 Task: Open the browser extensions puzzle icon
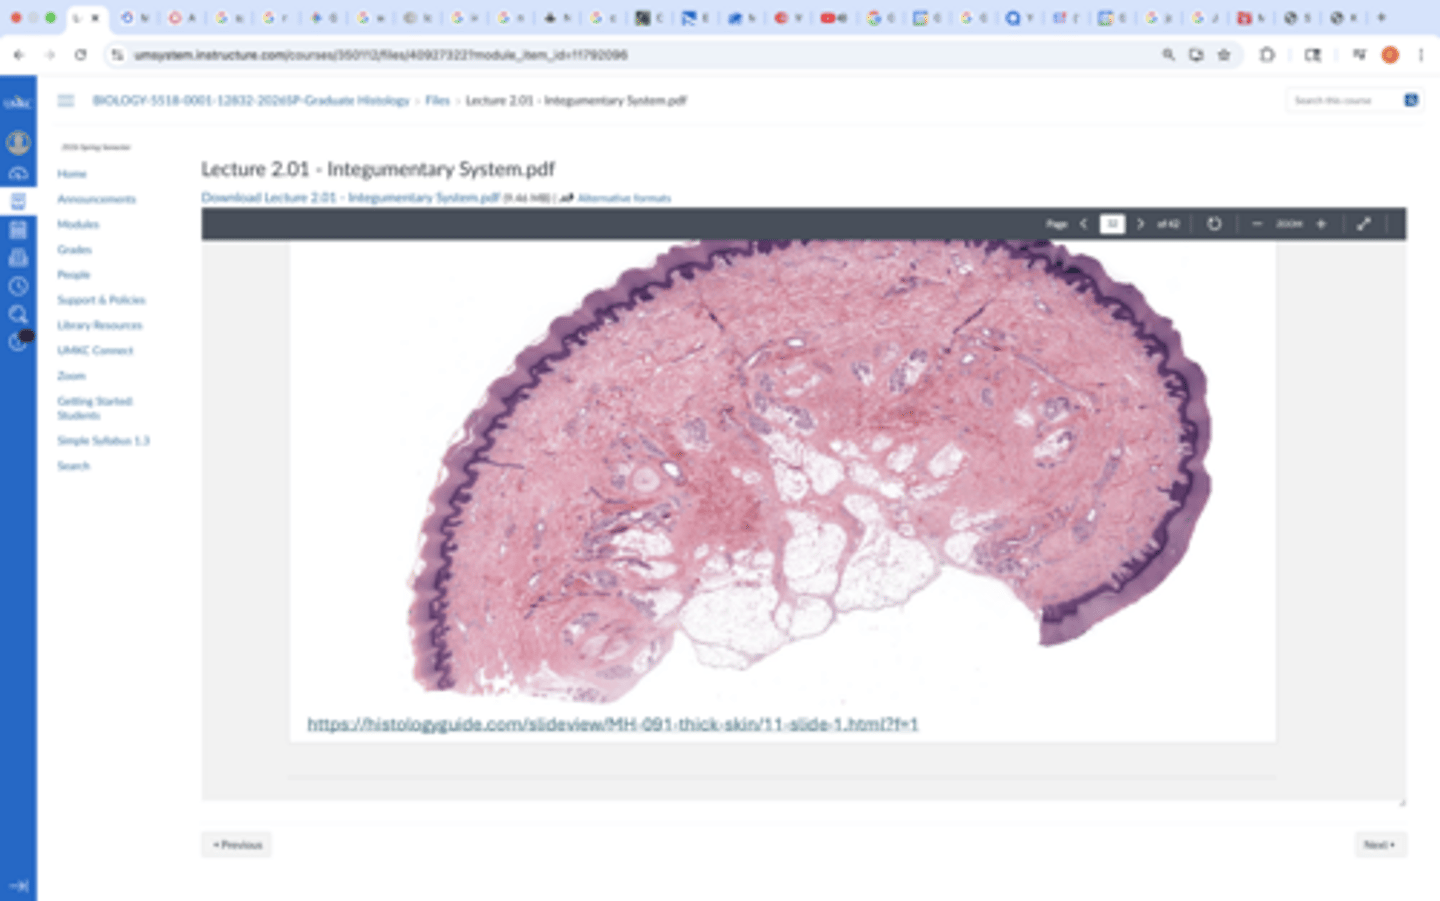coord(1267,55)
